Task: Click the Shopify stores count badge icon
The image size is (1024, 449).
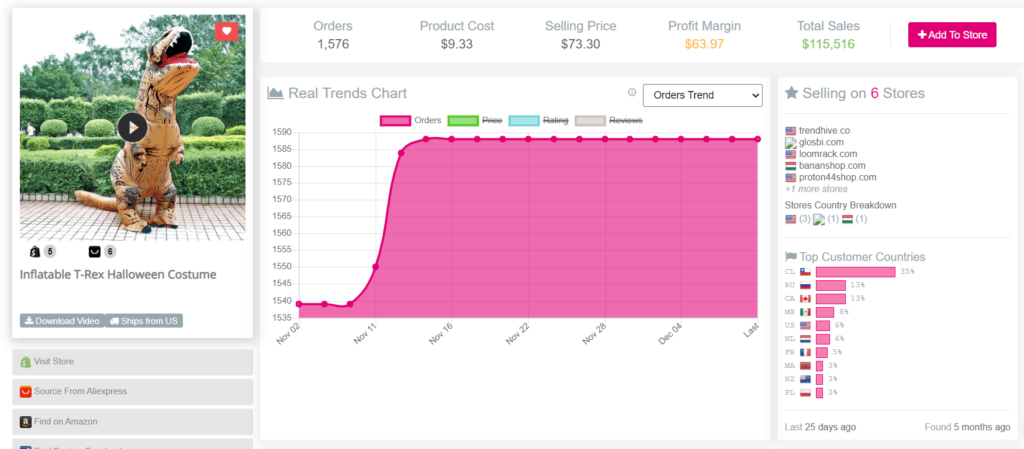Action: (35, 251)
